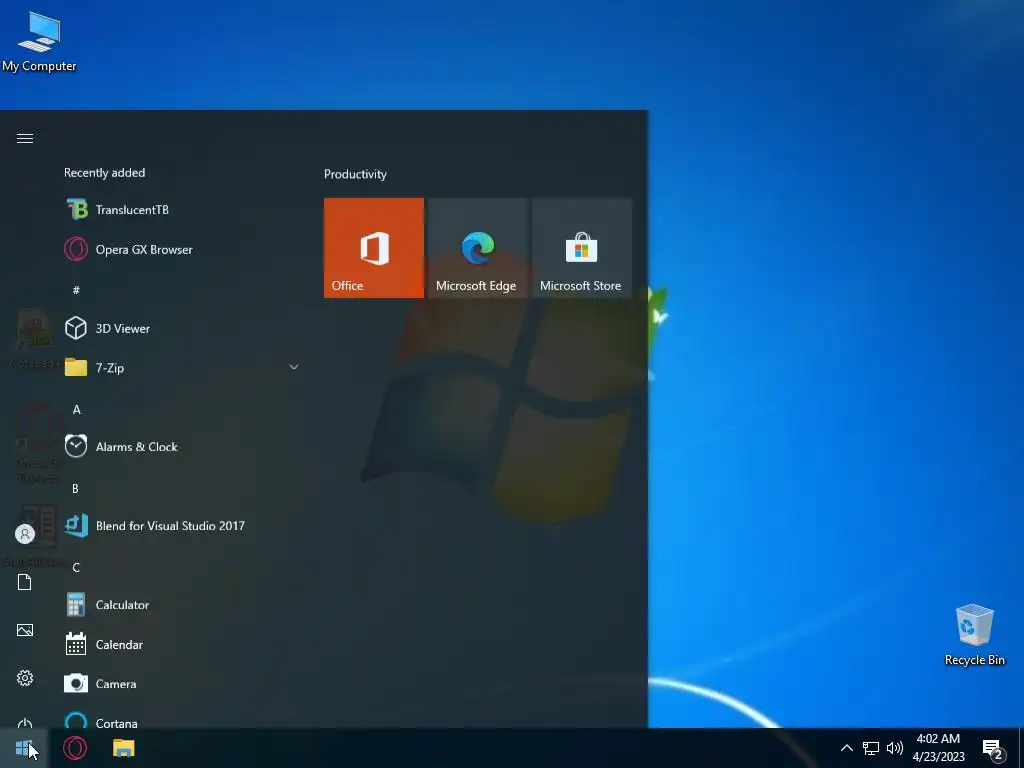Open Opera GX from the taskbar

click(75, 748)
